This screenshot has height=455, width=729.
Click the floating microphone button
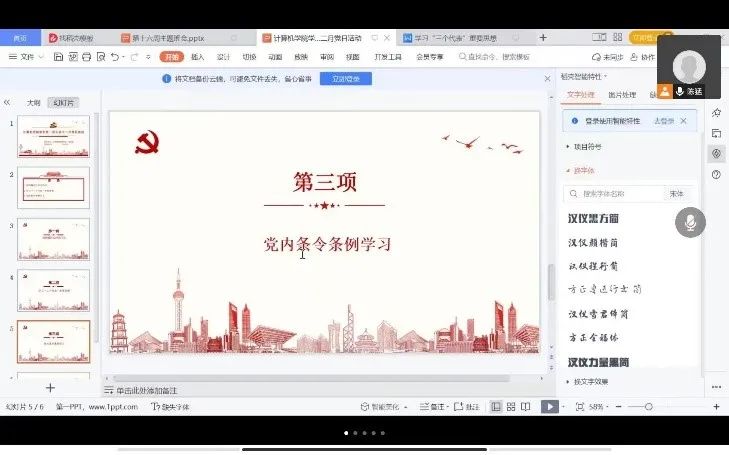point(689,222)
